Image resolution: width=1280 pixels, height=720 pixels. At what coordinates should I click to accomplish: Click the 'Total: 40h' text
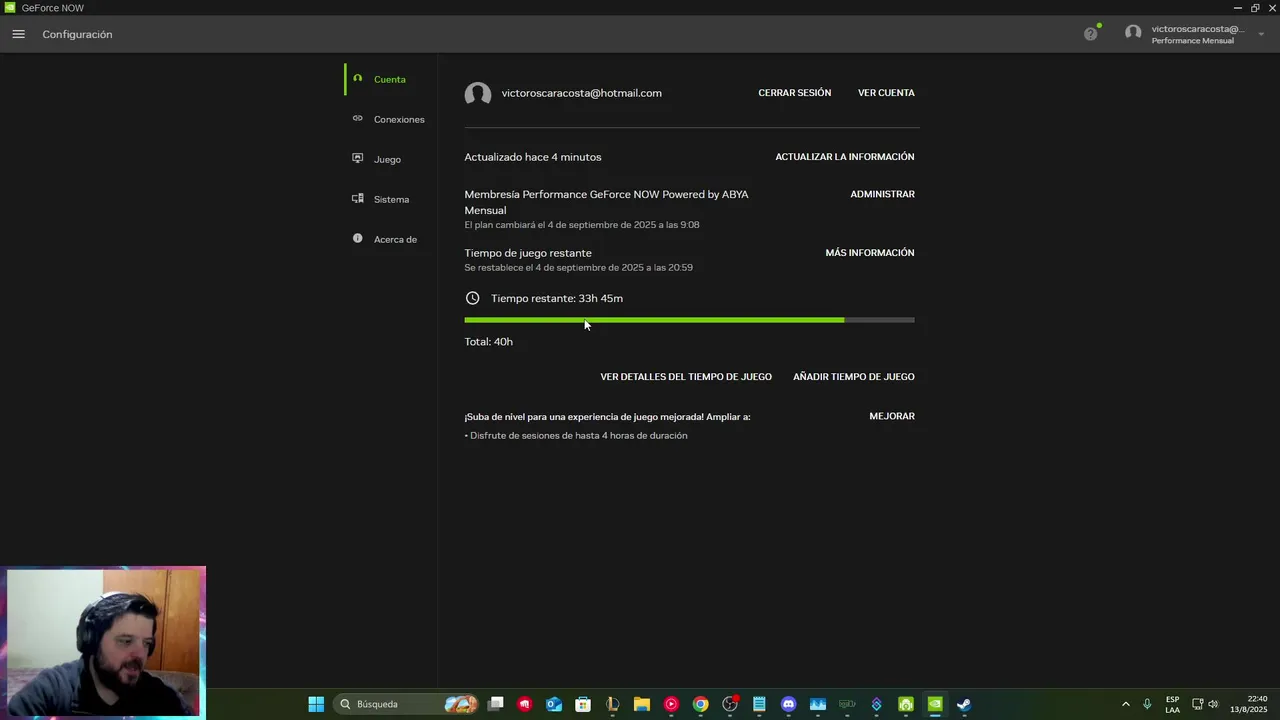(488, 342)
